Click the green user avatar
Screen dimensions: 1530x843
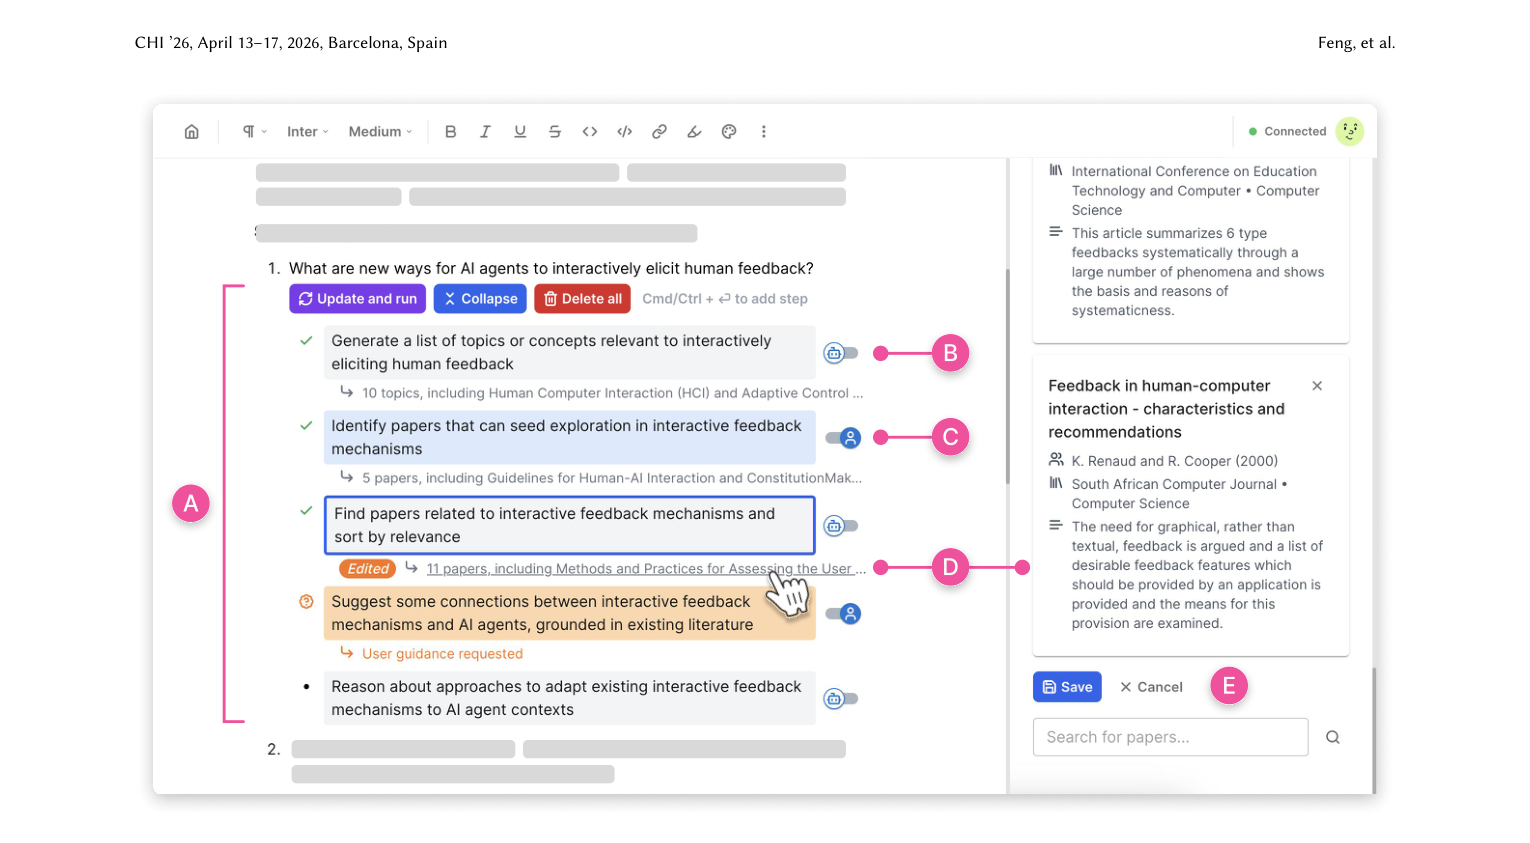pyautogui.click(x=1350, y=131)
